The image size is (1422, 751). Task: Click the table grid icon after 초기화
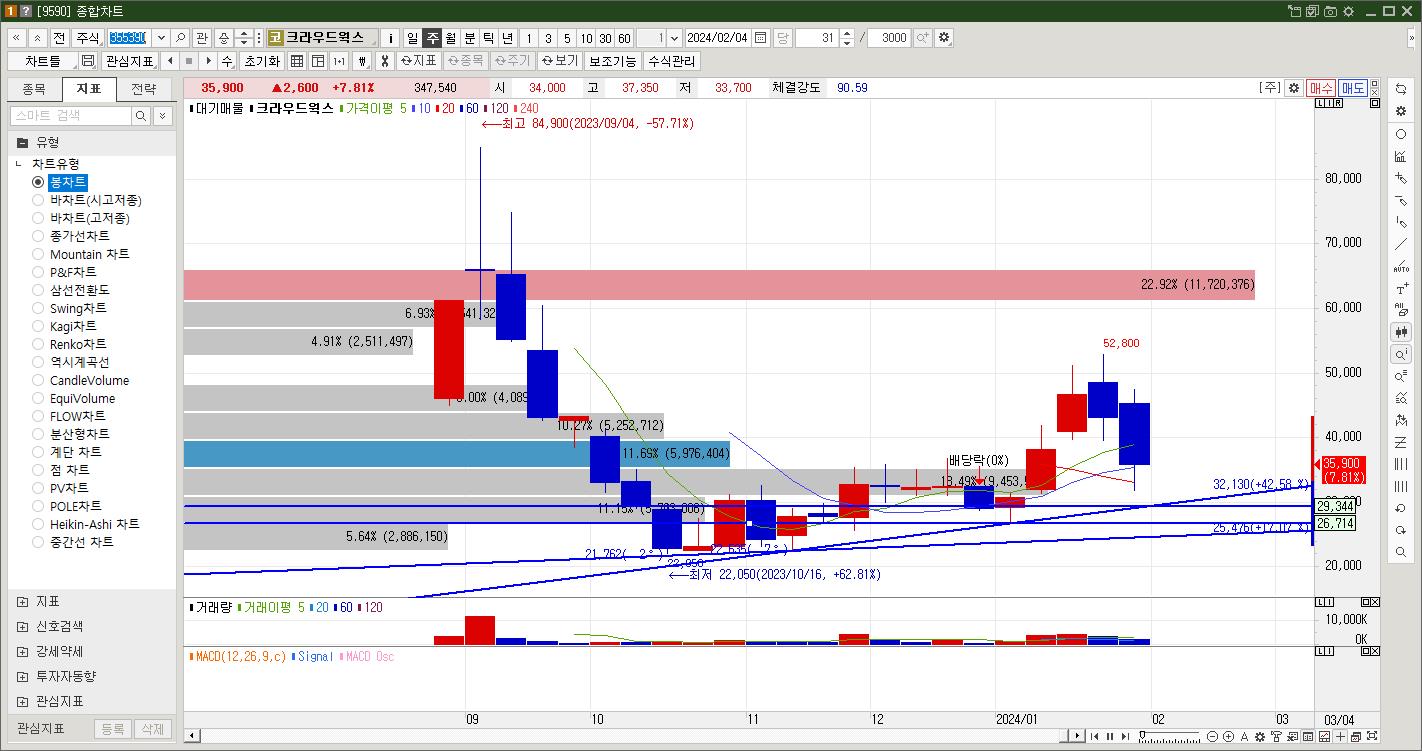[297, 61]
